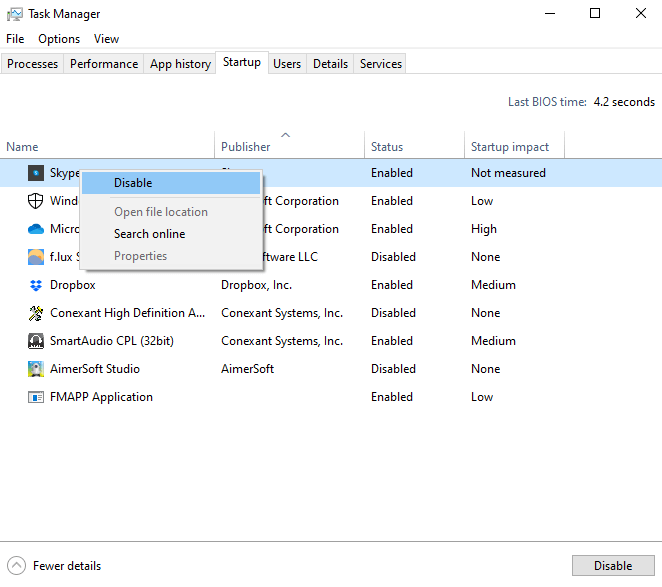Screen dimensions: 662x587
Task: Switch to the App history tab
Action: pyautogui.click(x=180, y=64)
